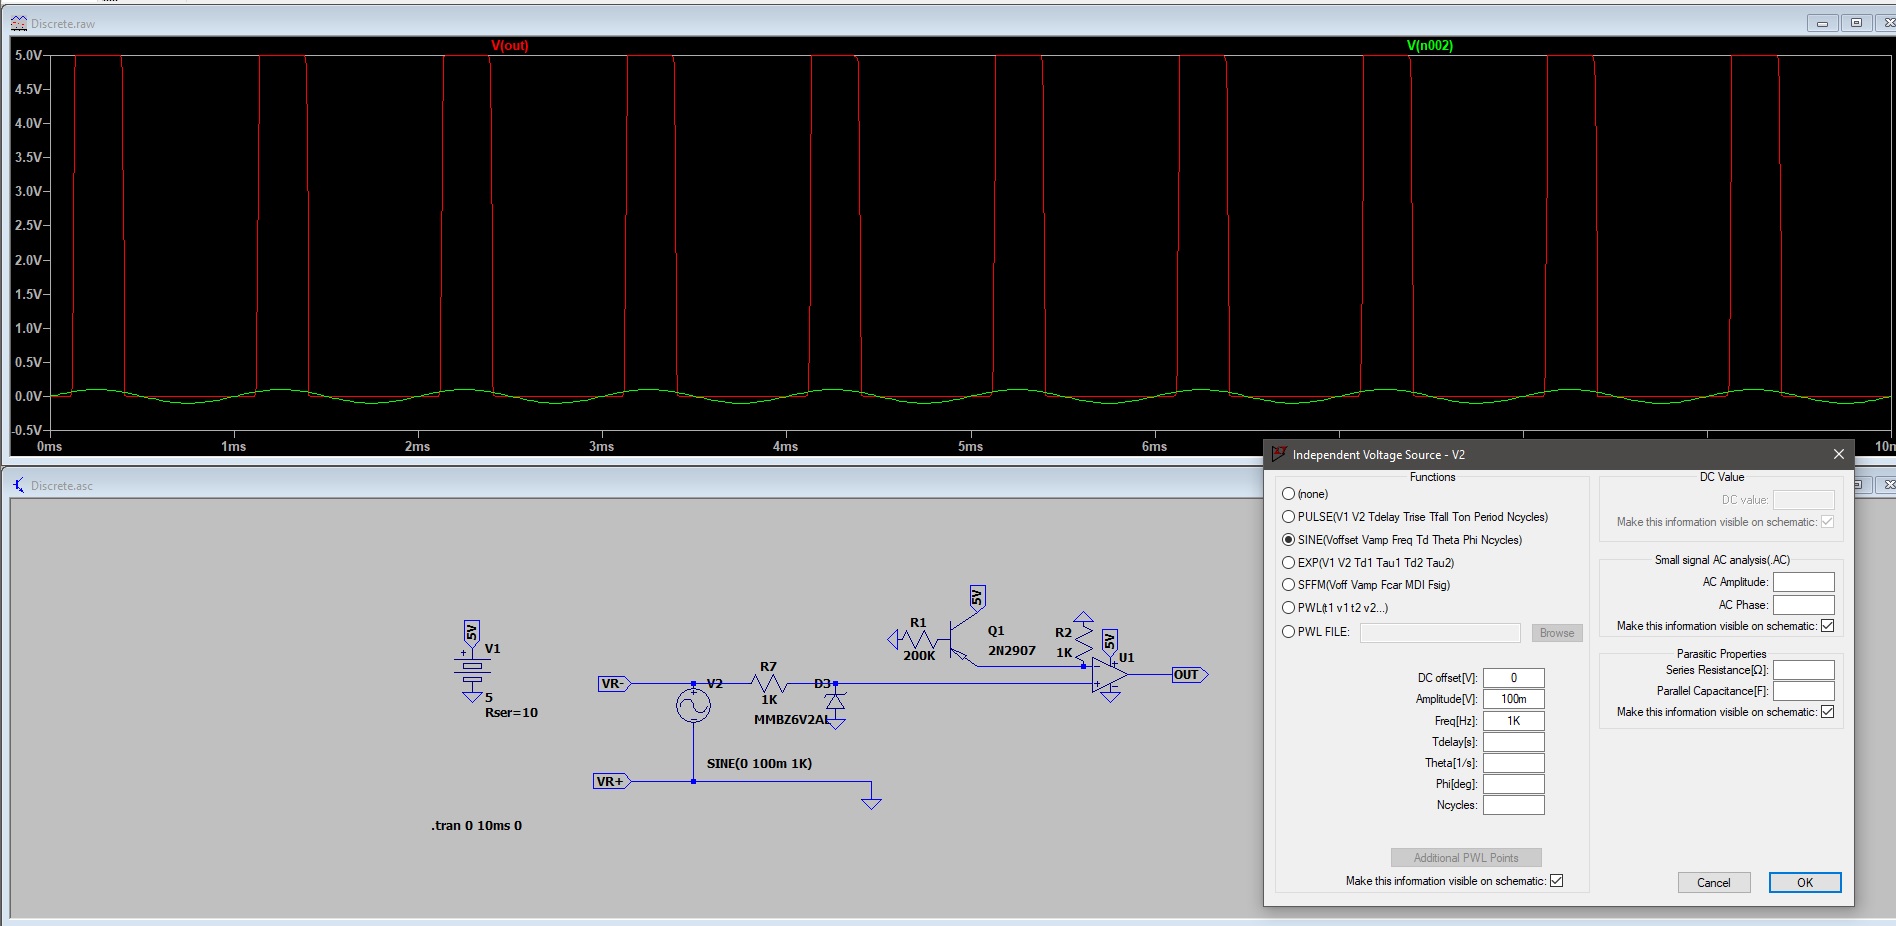Click the Discrete.asc window icon
This screenshot has height=926, width=1896.
(x=19, y=485)
